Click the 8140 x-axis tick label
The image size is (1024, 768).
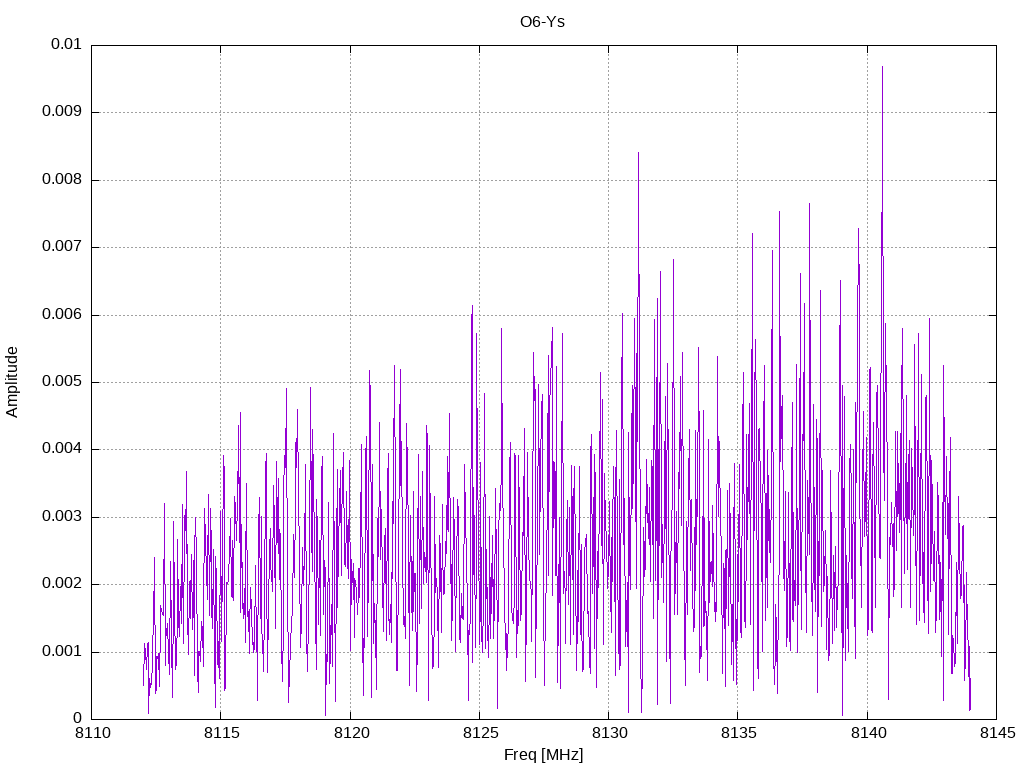click(868, 733)
